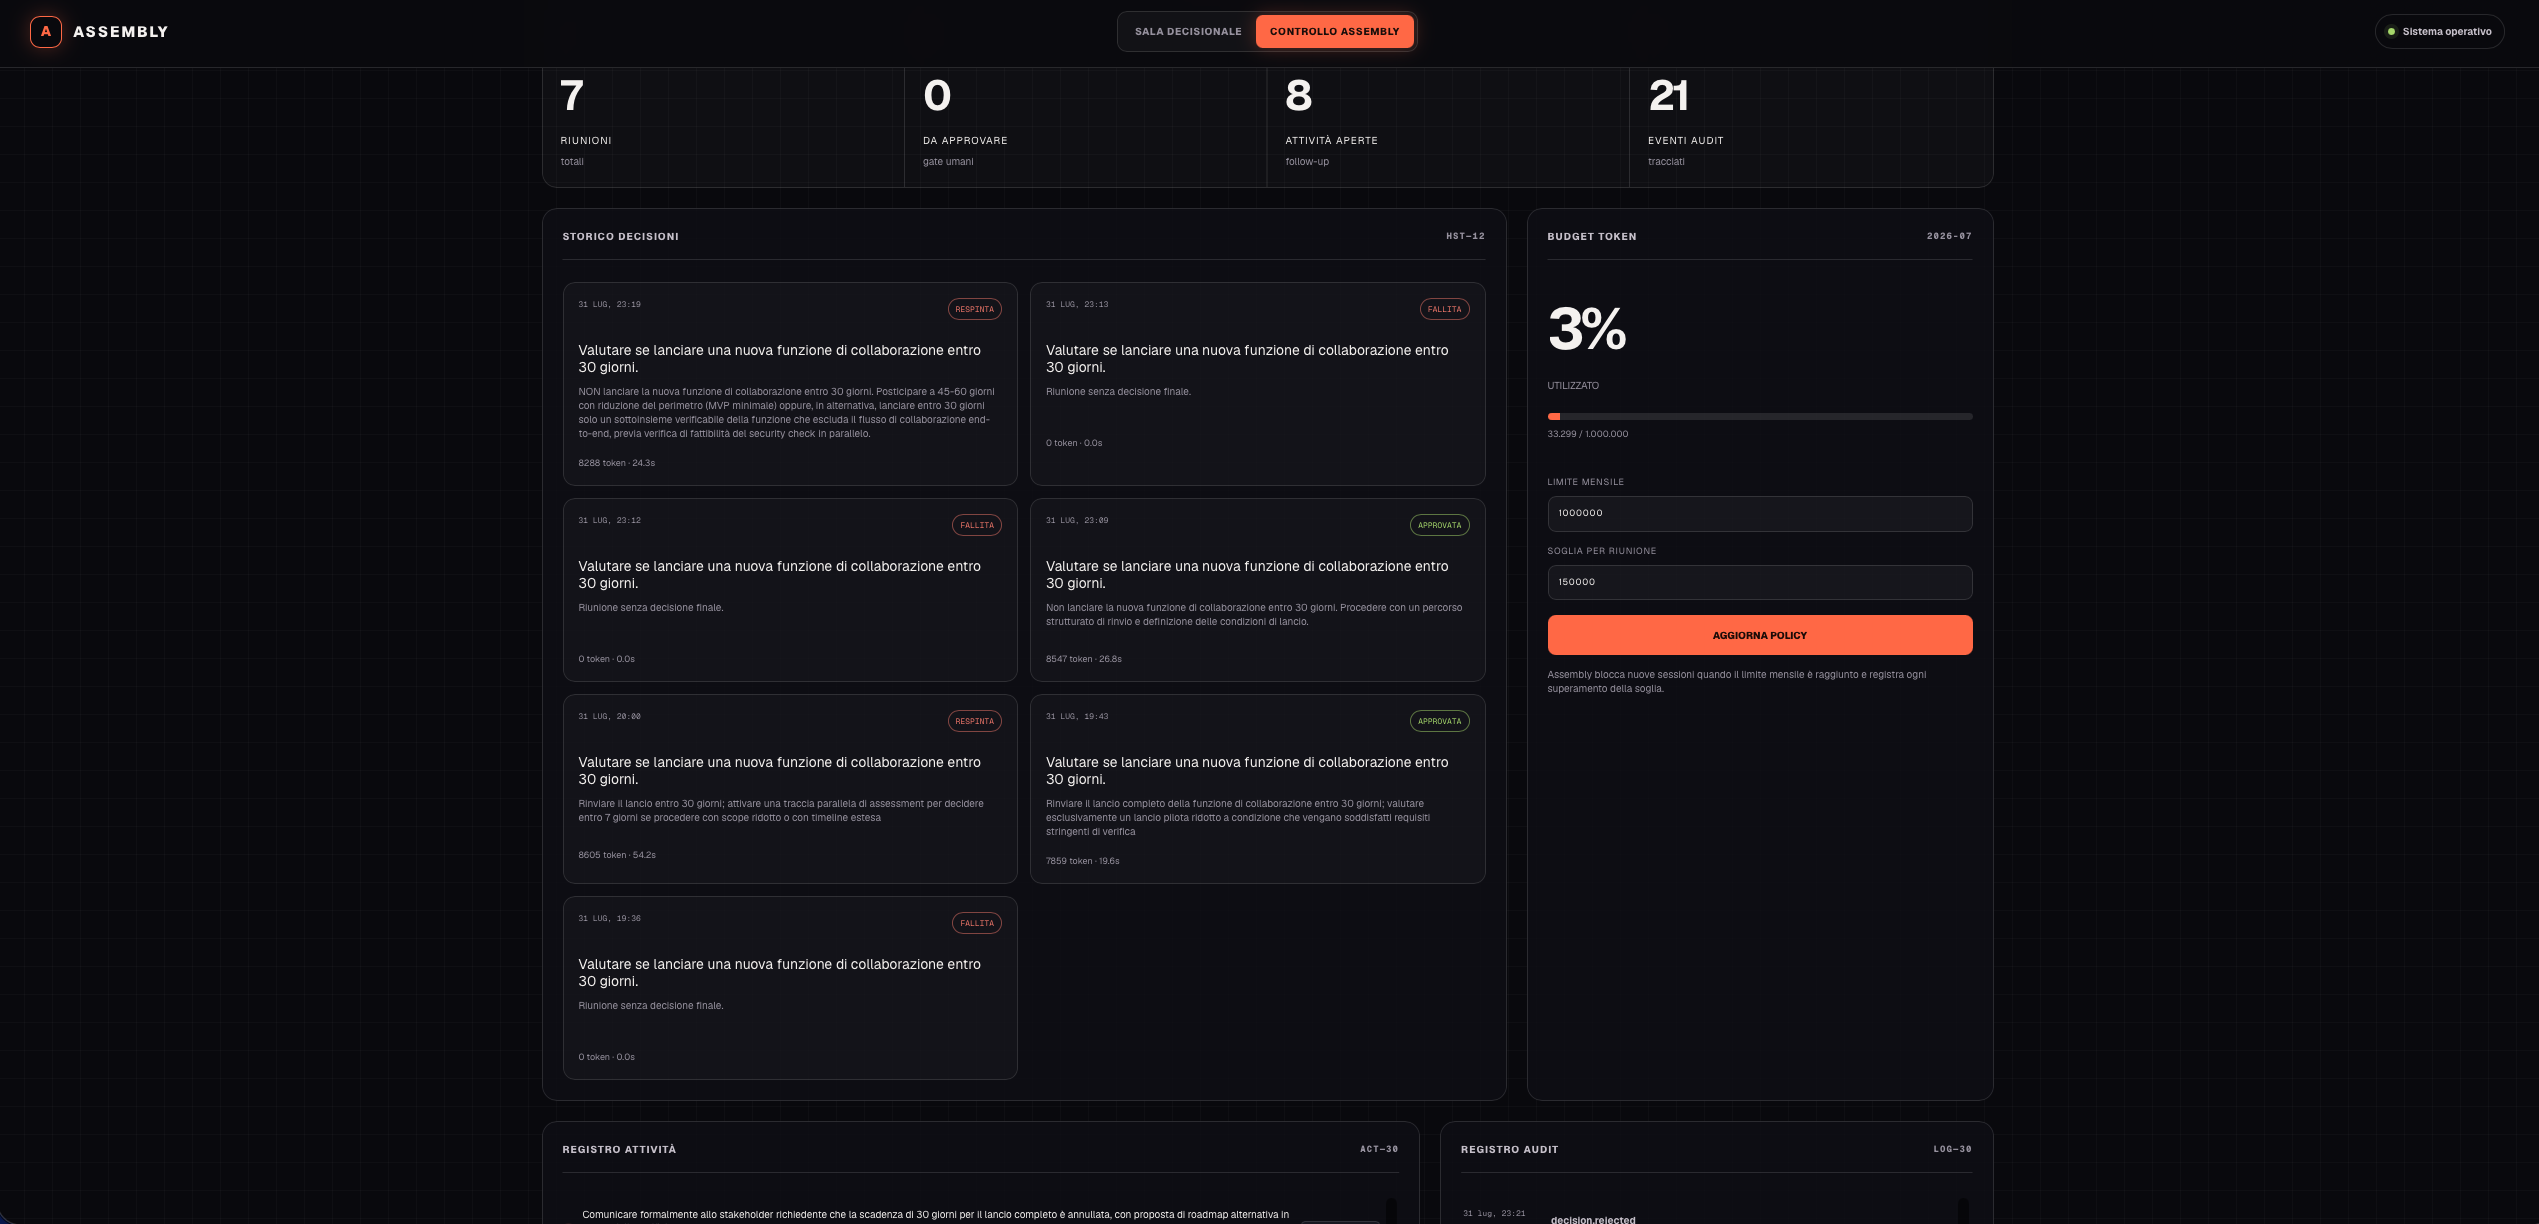This screenshot has width=2539, height=1224.
Task: Click the 7859 token · 19.6s text
Action: click(x=1082, y=861)
